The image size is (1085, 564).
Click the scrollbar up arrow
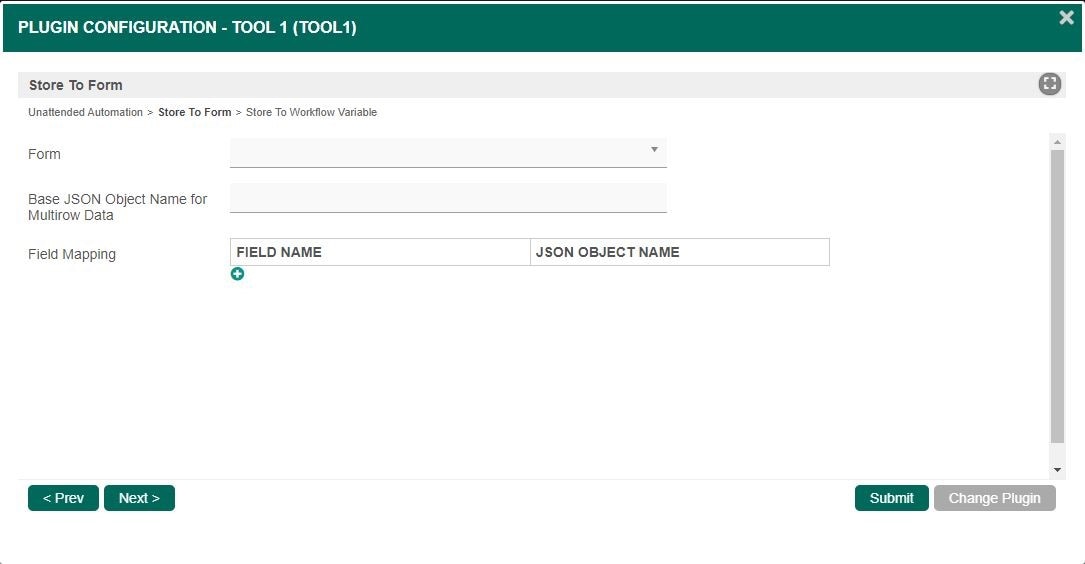tap(1057, 142)
